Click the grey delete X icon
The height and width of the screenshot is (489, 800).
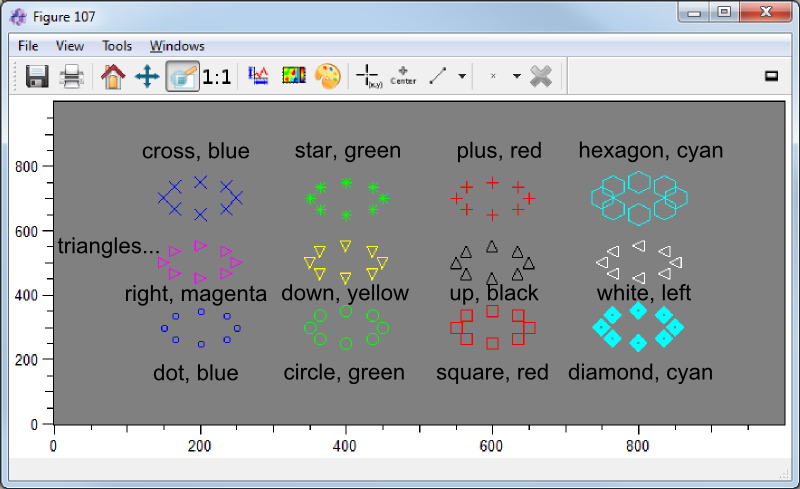pos(541,76)
